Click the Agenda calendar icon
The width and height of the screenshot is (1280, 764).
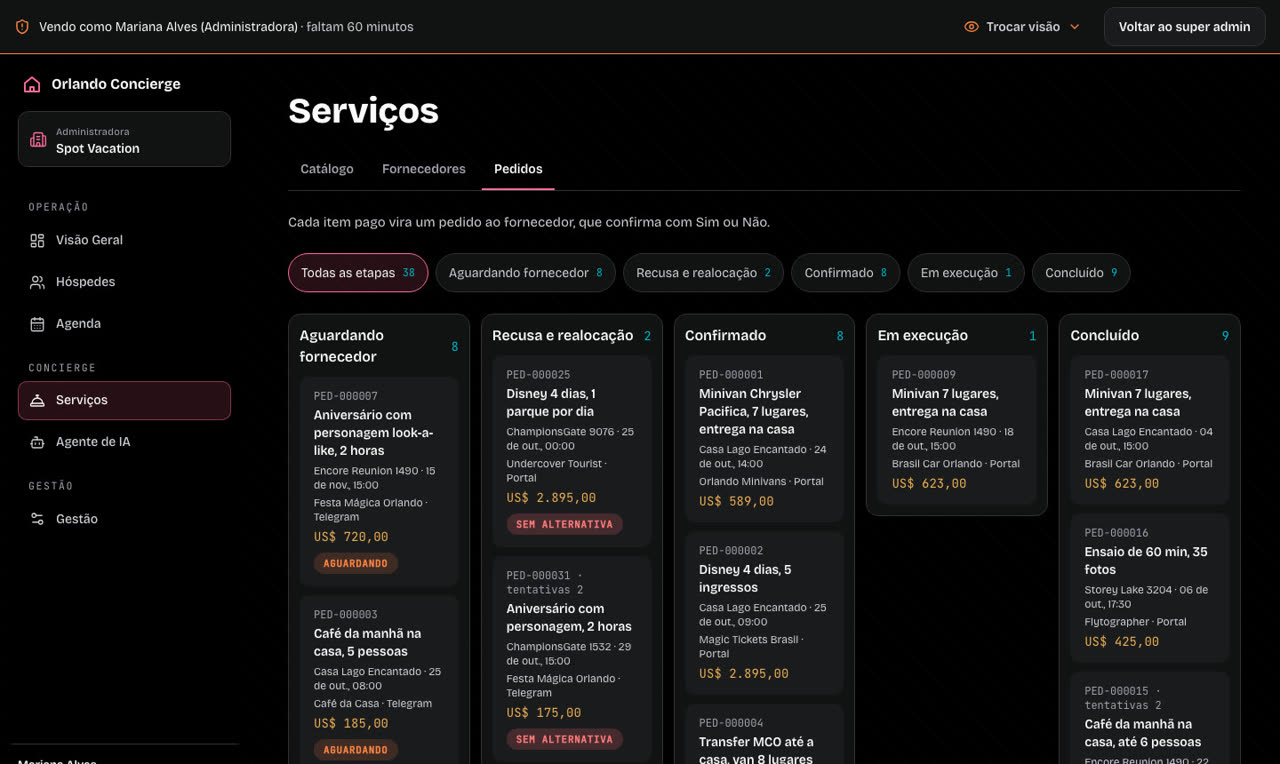[37, 324]
